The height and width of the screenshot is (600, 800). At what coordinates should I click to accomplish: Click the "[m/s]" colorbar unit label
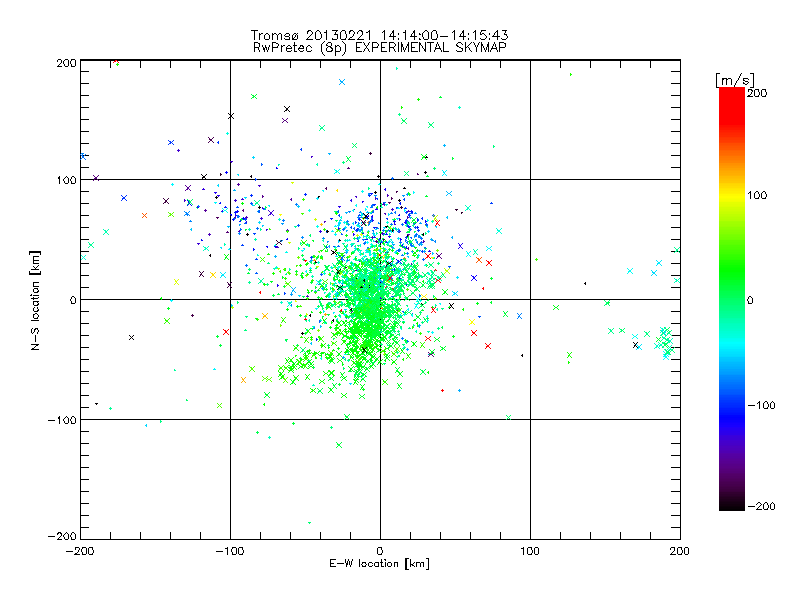(735, 80)
